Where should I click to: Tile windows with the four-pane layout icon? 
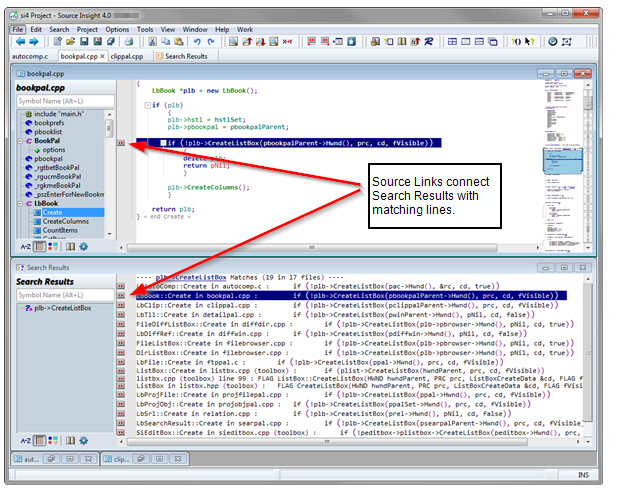click(x=452, y=41)
